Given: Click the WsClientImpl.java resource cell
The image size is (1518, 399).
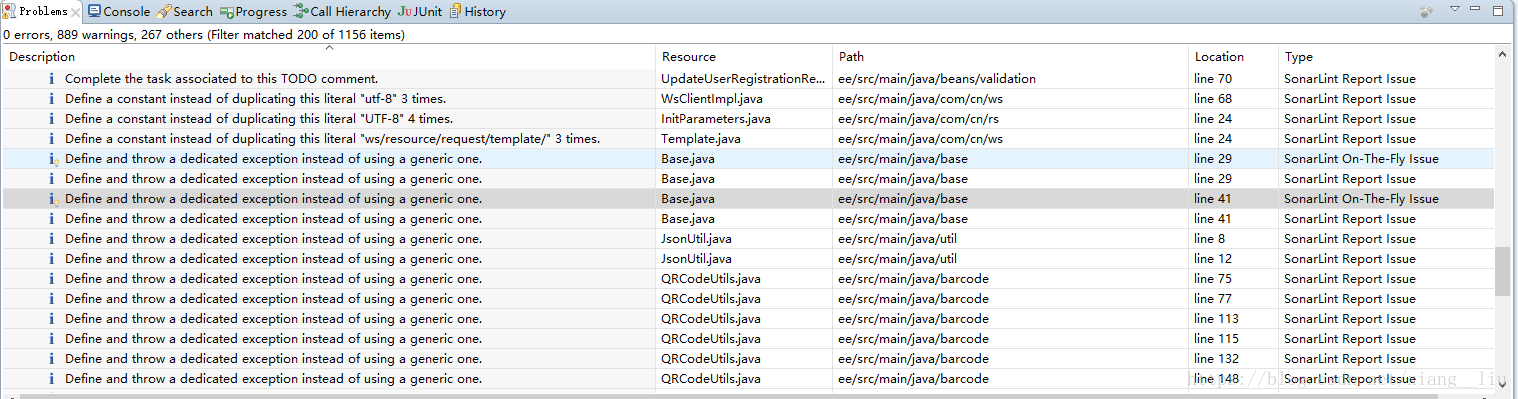Looking at the screenshot, I should 745,99.
